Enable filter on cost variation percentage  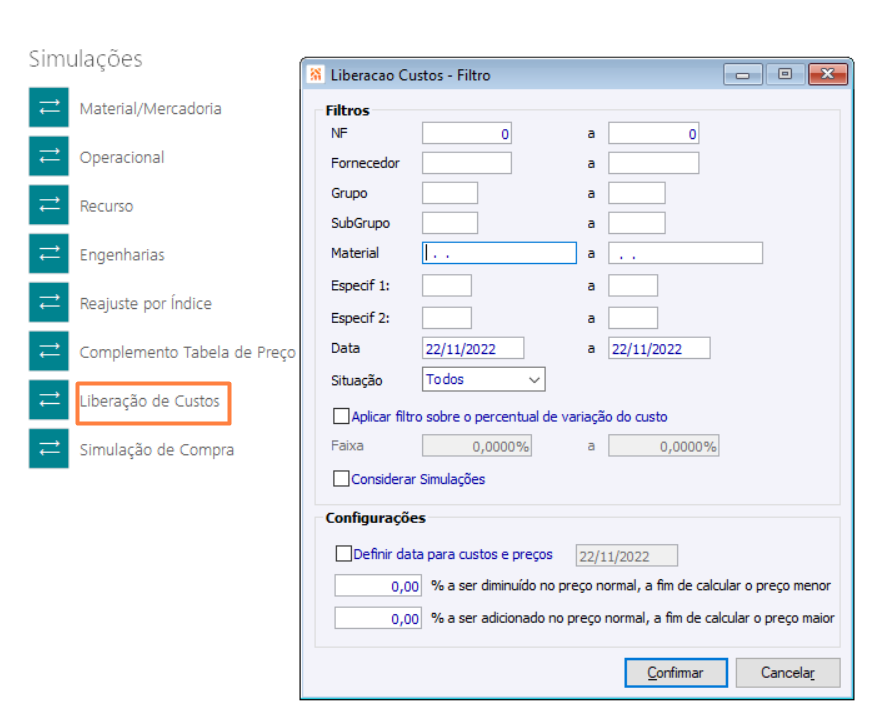point(341,416)
